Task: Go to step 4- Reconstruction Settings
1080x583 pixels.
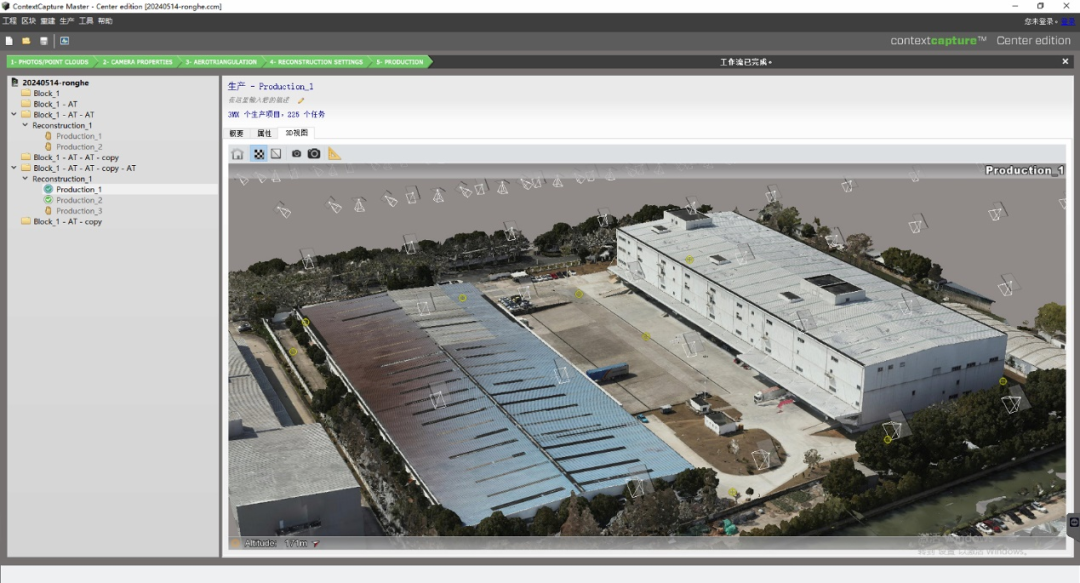Action: click(x=316, y=62)
